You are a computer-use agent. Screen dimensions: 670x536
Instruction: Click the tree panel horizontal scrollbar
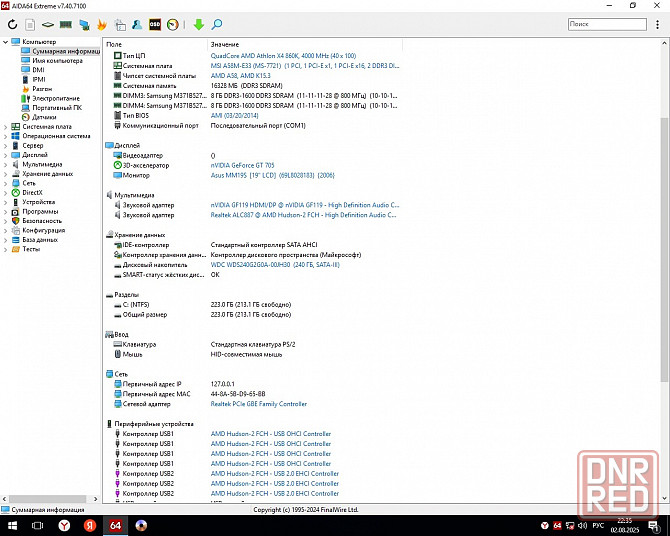point(47,499)
